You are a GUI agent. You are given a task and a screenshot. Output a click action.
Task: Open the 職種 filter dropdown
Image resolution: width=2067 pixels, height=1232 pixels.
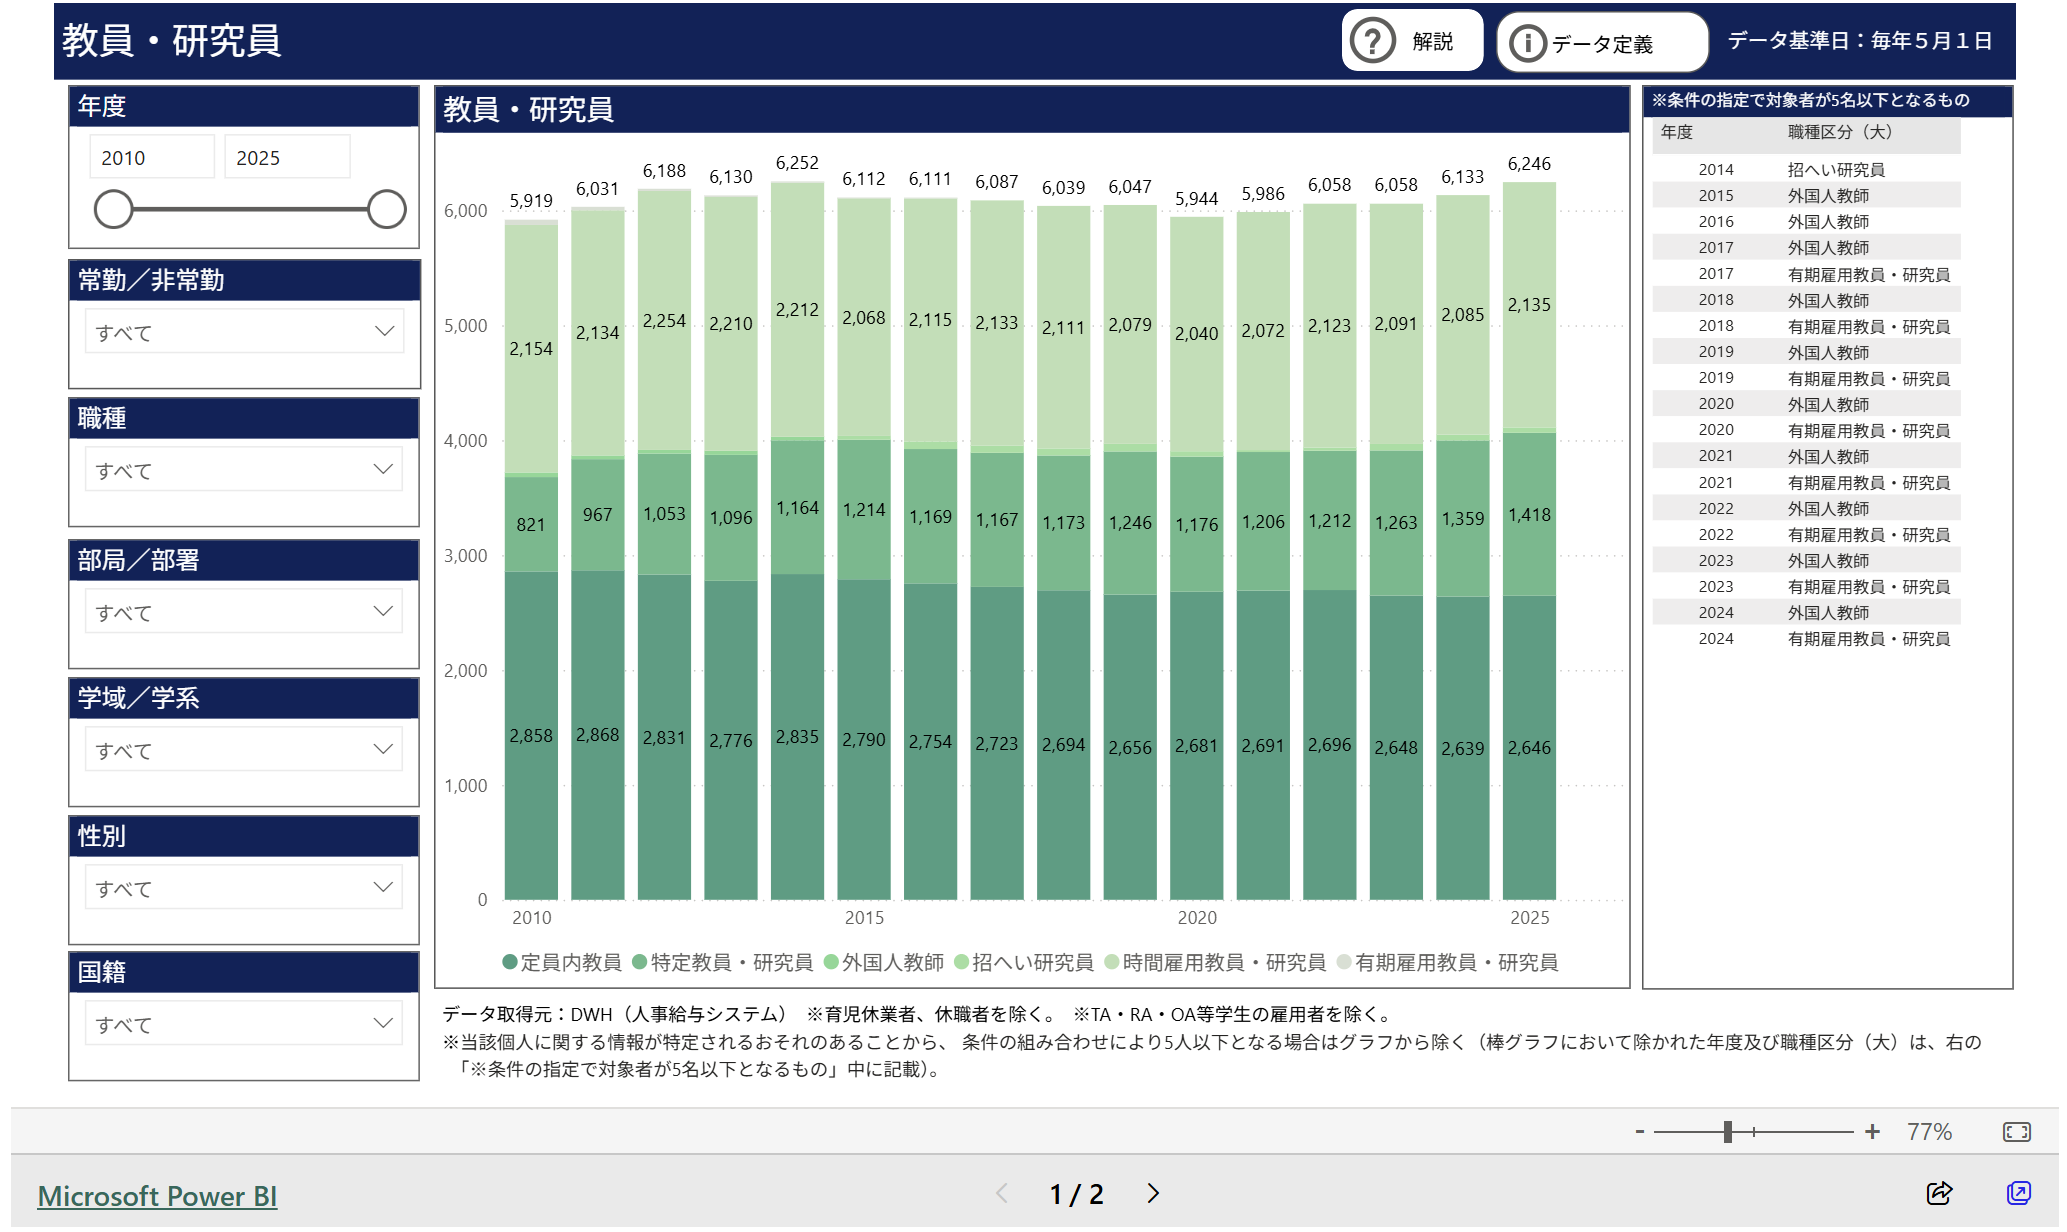pos(244,470)
